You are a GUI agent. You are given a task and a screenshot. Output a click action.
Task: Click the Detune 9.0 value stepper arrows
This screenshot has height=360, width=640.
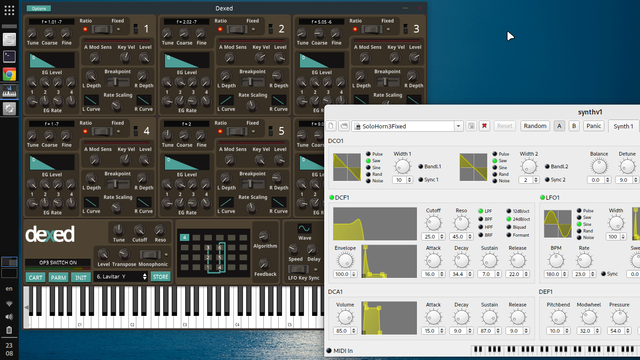pos(635,180)
